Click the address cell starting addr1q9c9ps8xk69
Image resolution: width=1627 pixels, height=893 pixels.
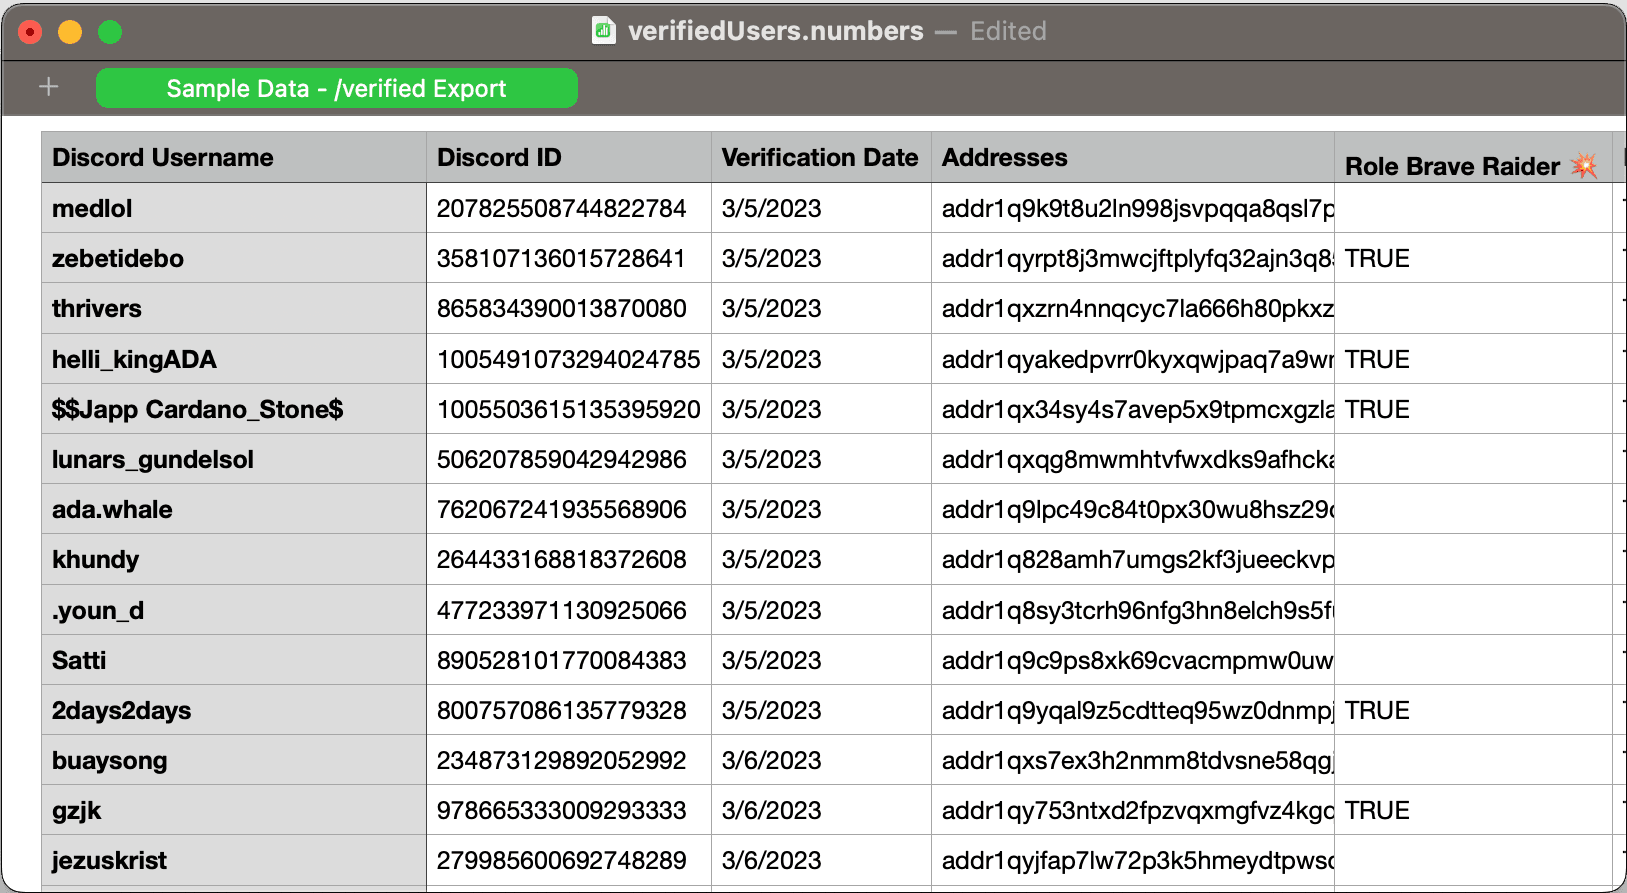(x=1133, y=660)
